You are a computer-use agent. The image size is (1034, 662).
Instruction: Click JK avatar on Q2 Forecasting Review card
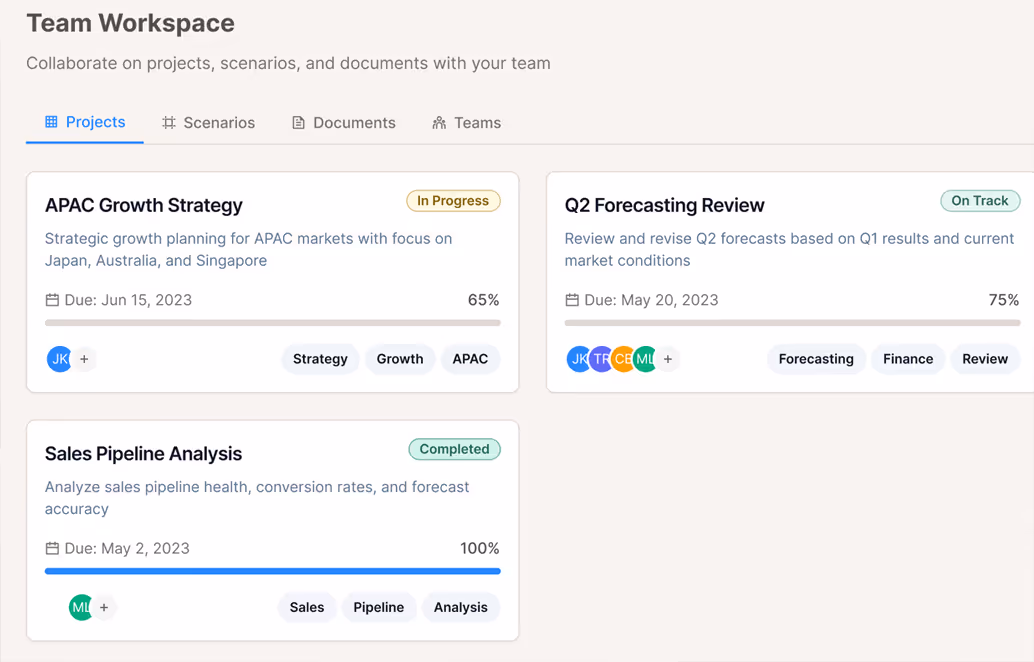[x=578, y=359]
